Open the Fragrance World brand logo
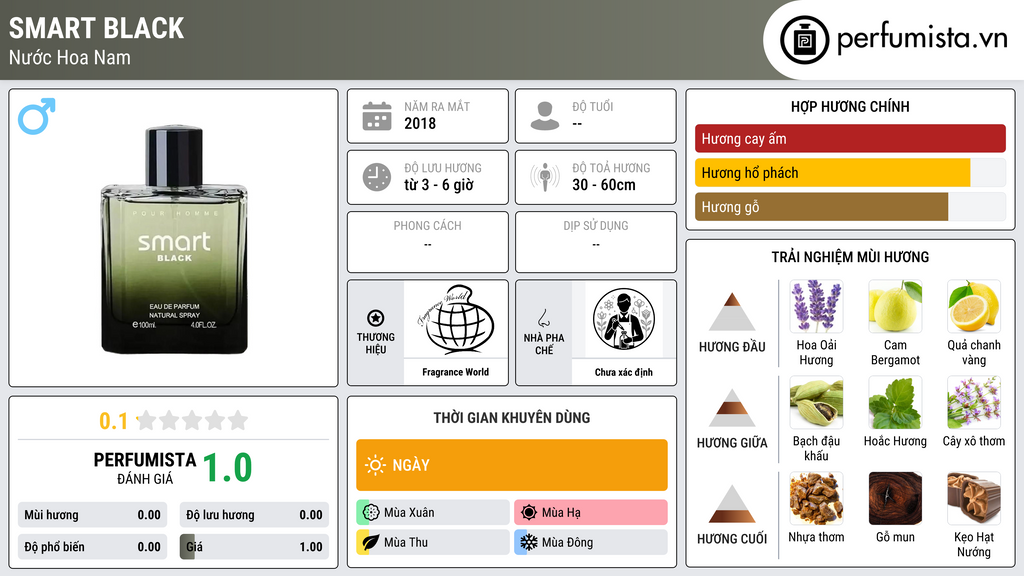 tap(456, 319)
